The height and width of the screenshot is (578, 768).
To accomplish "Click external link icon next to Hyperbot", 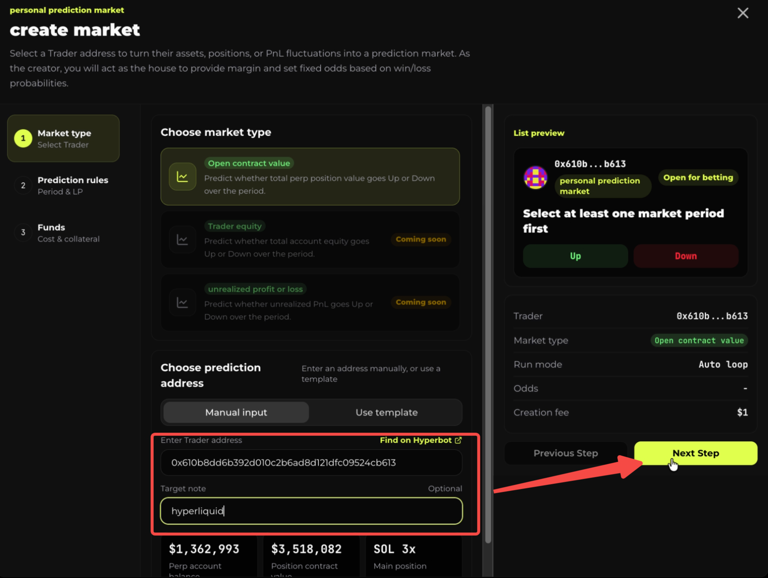I will 458,440.
